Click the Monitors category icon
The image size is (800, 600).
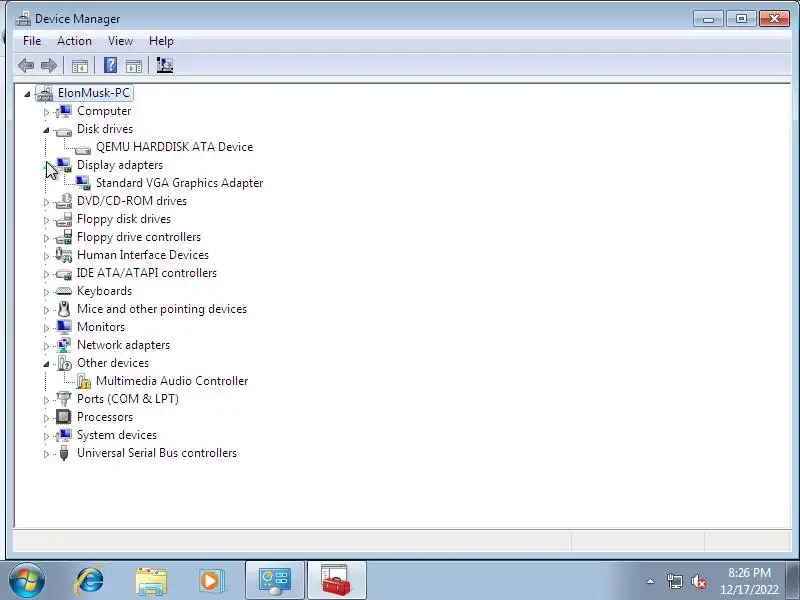tap(64, 327)
